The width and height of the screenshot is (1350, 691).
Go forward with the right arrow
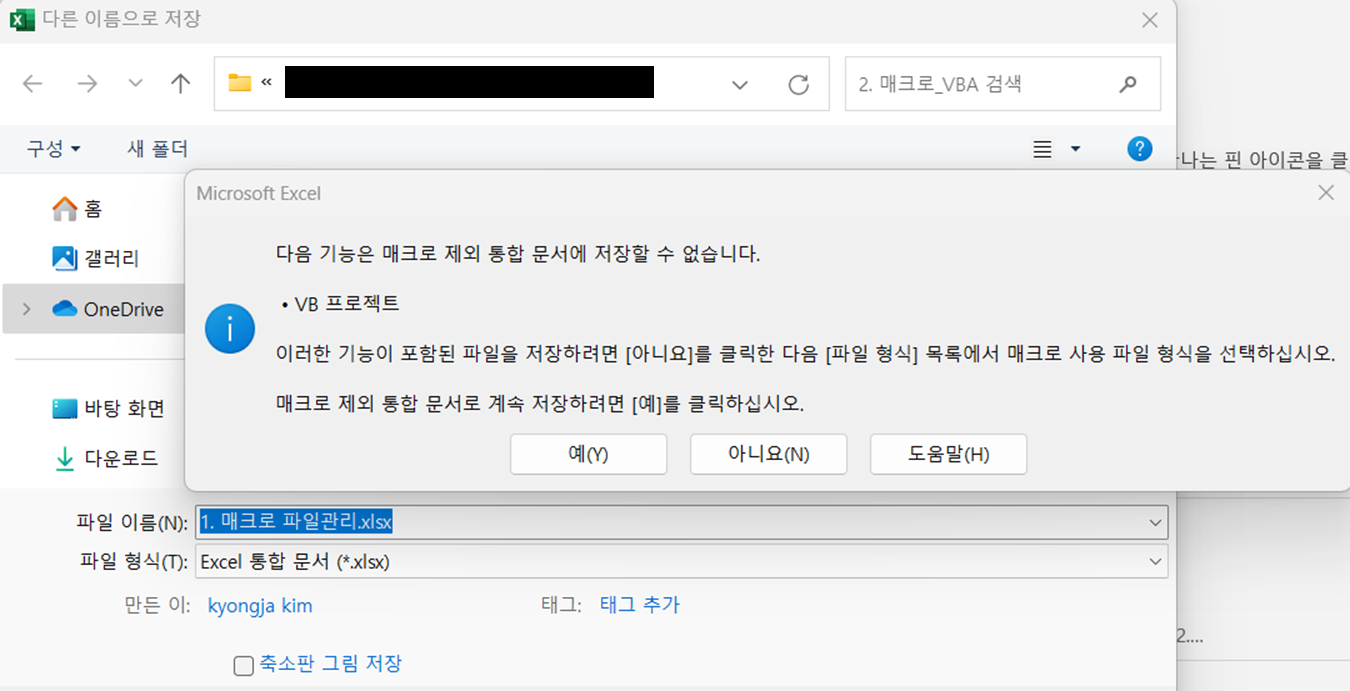(x=87, y=84)
